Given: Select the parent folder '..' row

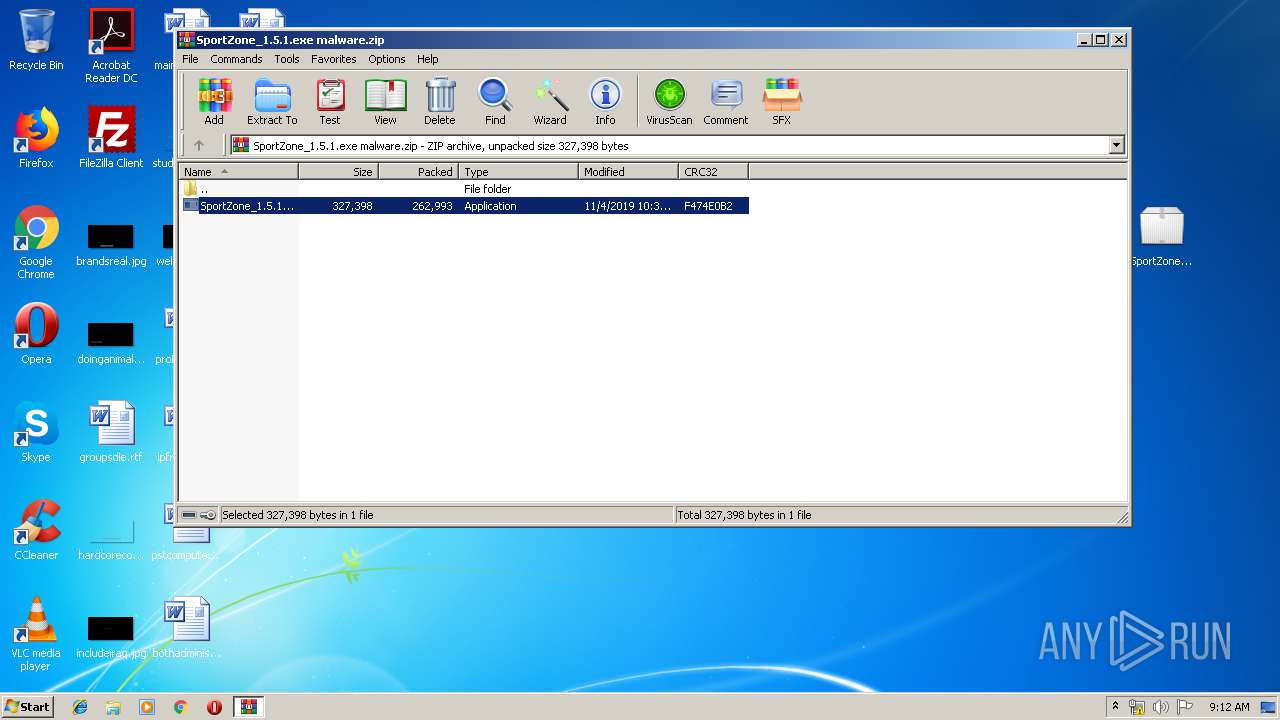Looking at the screenshot, I should pos(464,189).
